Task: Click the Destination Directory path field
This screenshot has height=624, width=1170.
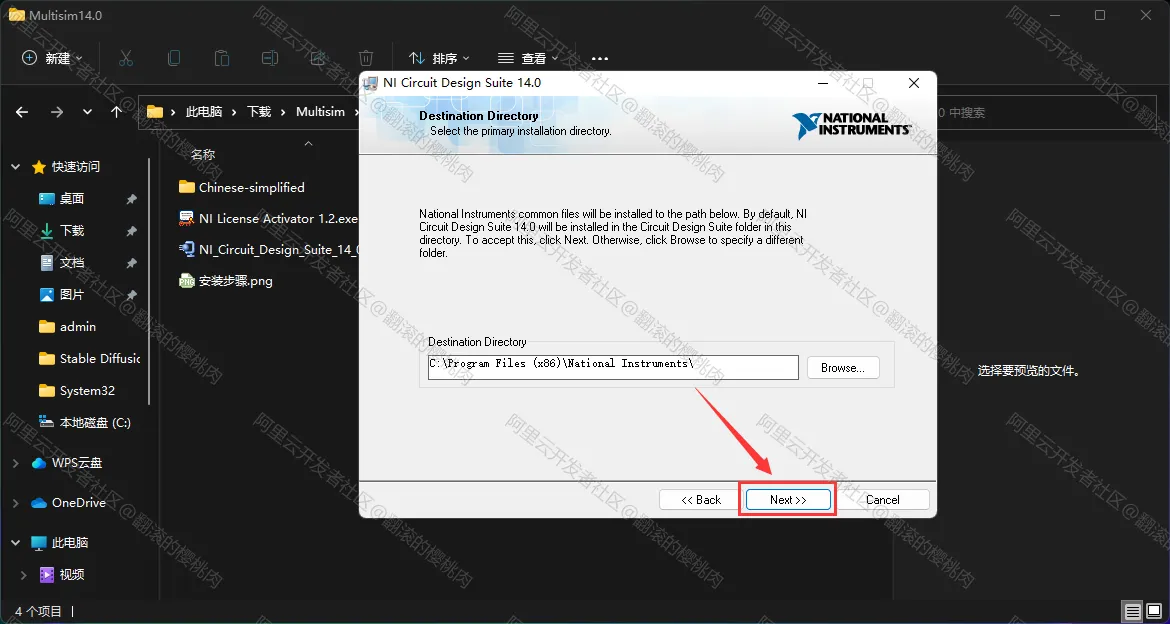Action: 613,366
